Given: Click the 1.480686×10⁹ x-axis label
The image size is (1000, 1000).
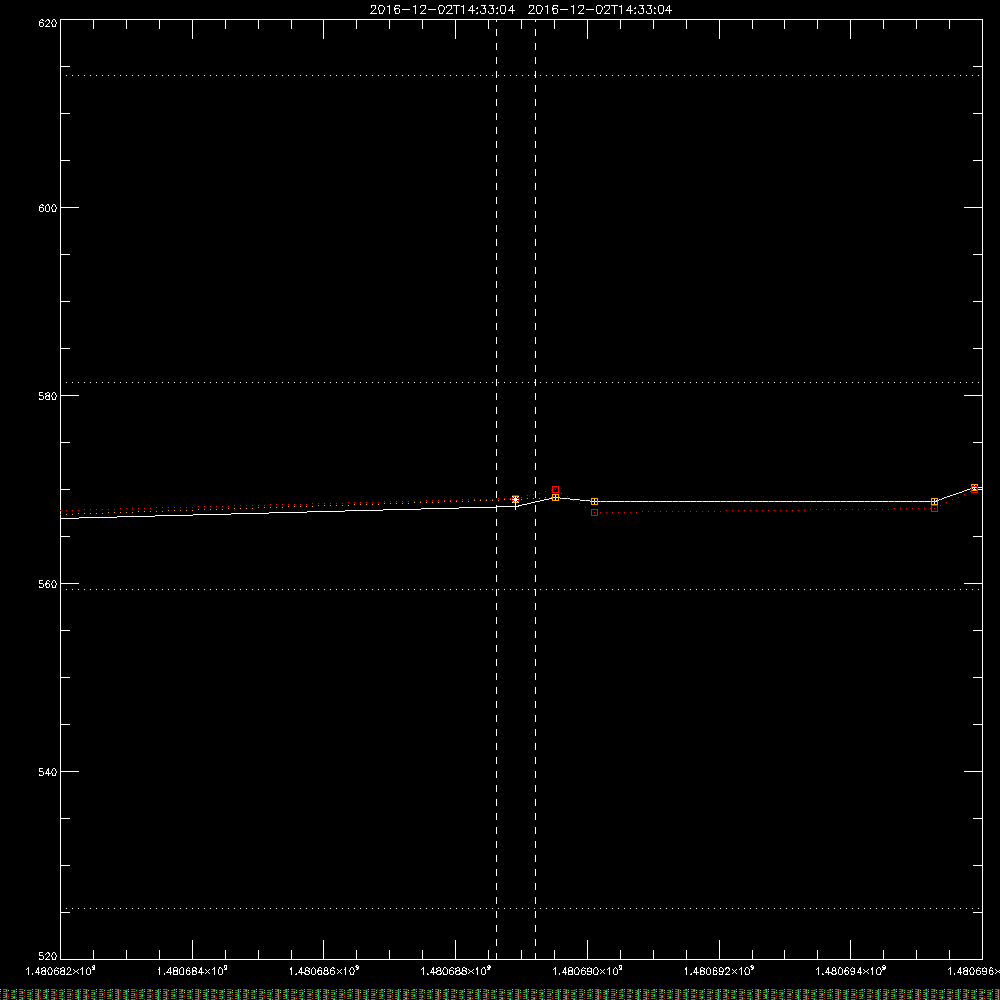Looking at the screenshot, I should (324, 971).
